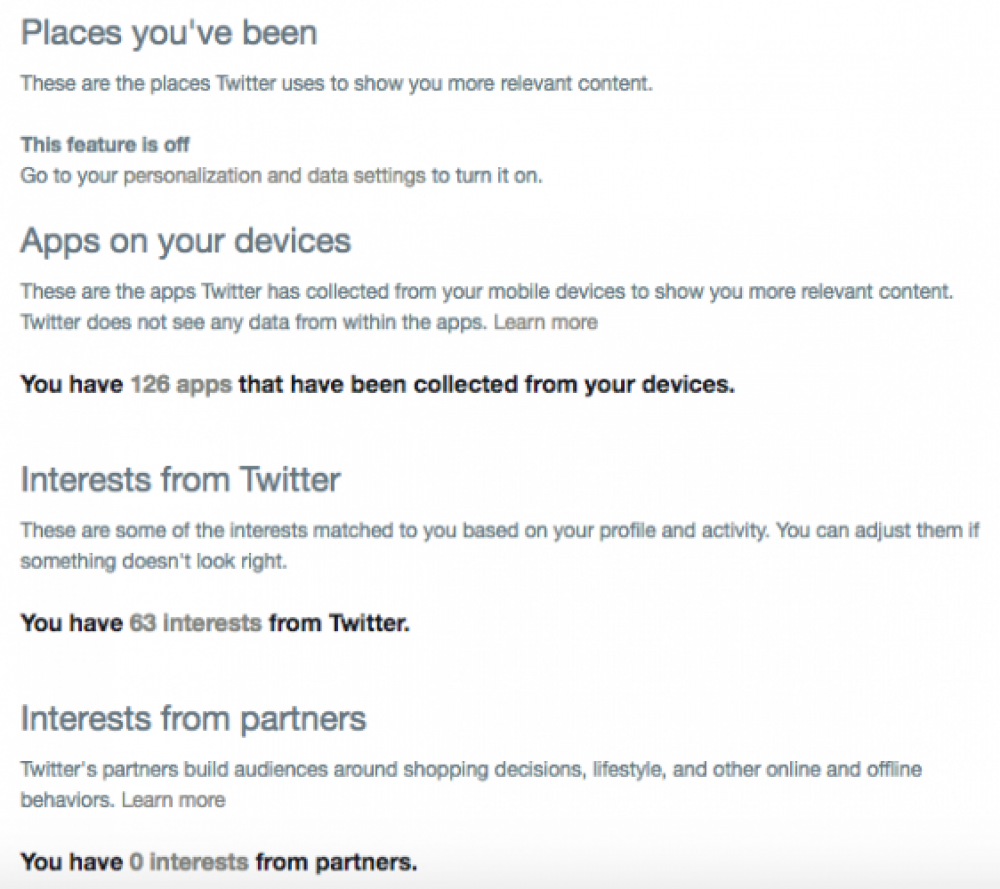Click the 'something doesn't look right' line
The image size is (1000, 889).
[154, 562]
